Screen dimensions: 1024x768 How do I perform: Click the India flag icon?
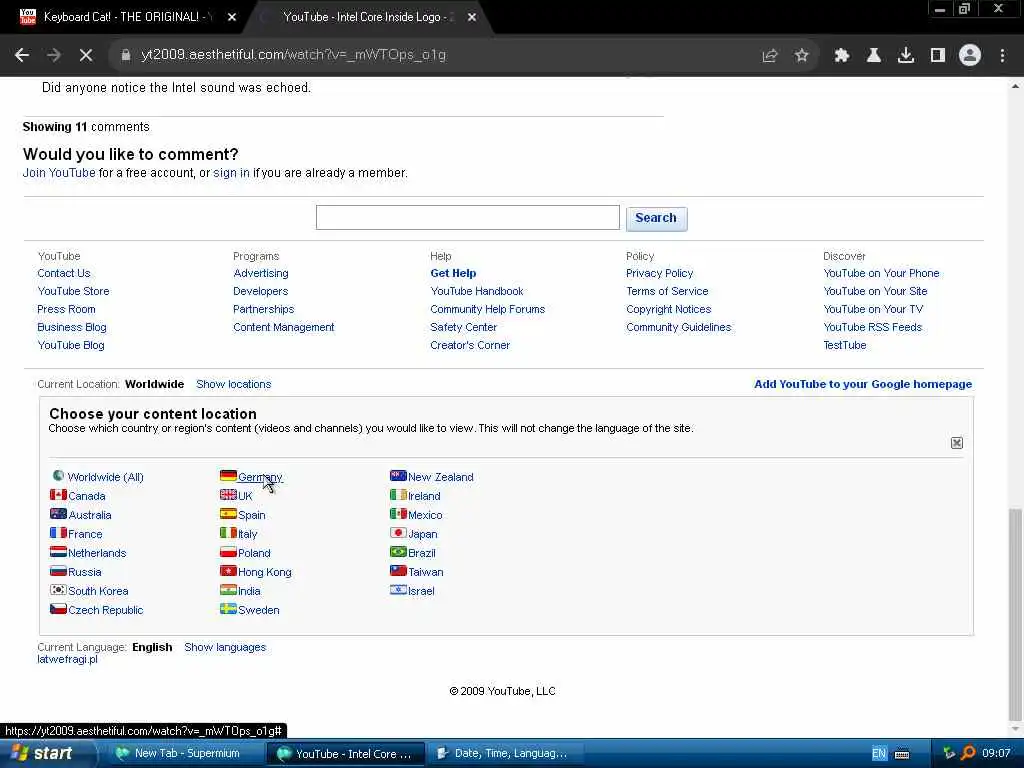(x=228, y=590)
